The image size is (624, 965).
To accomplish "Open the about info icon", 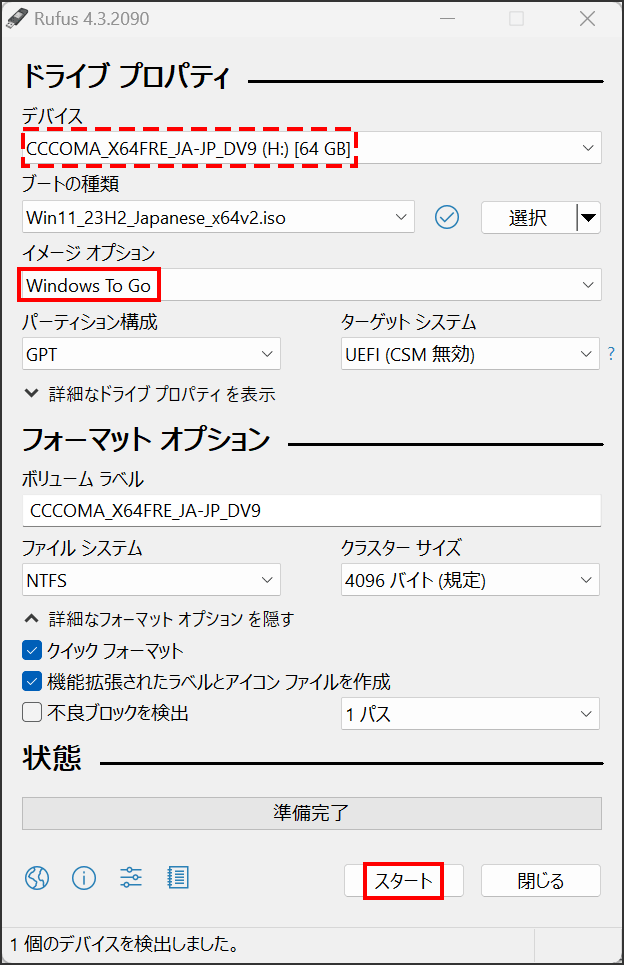I will click(84, 878).
